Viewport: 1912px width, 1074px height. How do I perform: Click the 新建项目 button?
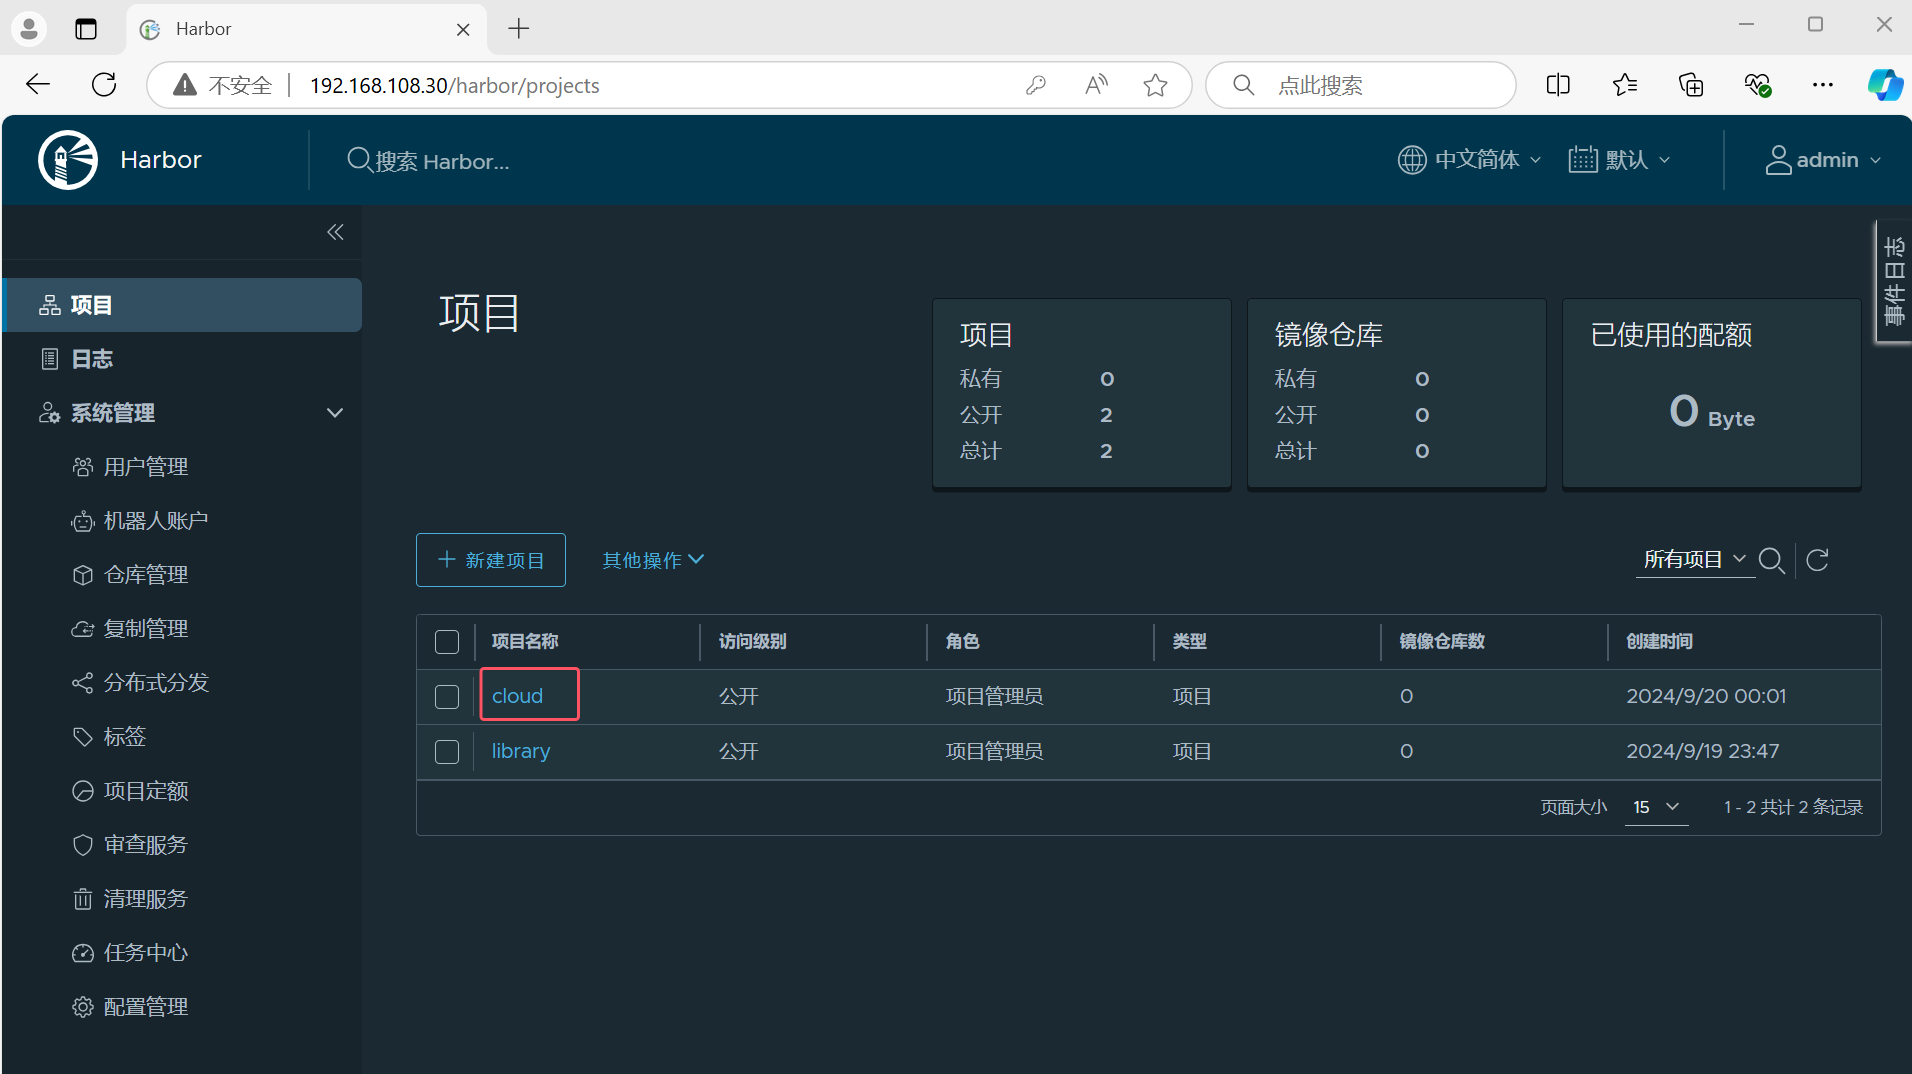[x=491, y=560]
